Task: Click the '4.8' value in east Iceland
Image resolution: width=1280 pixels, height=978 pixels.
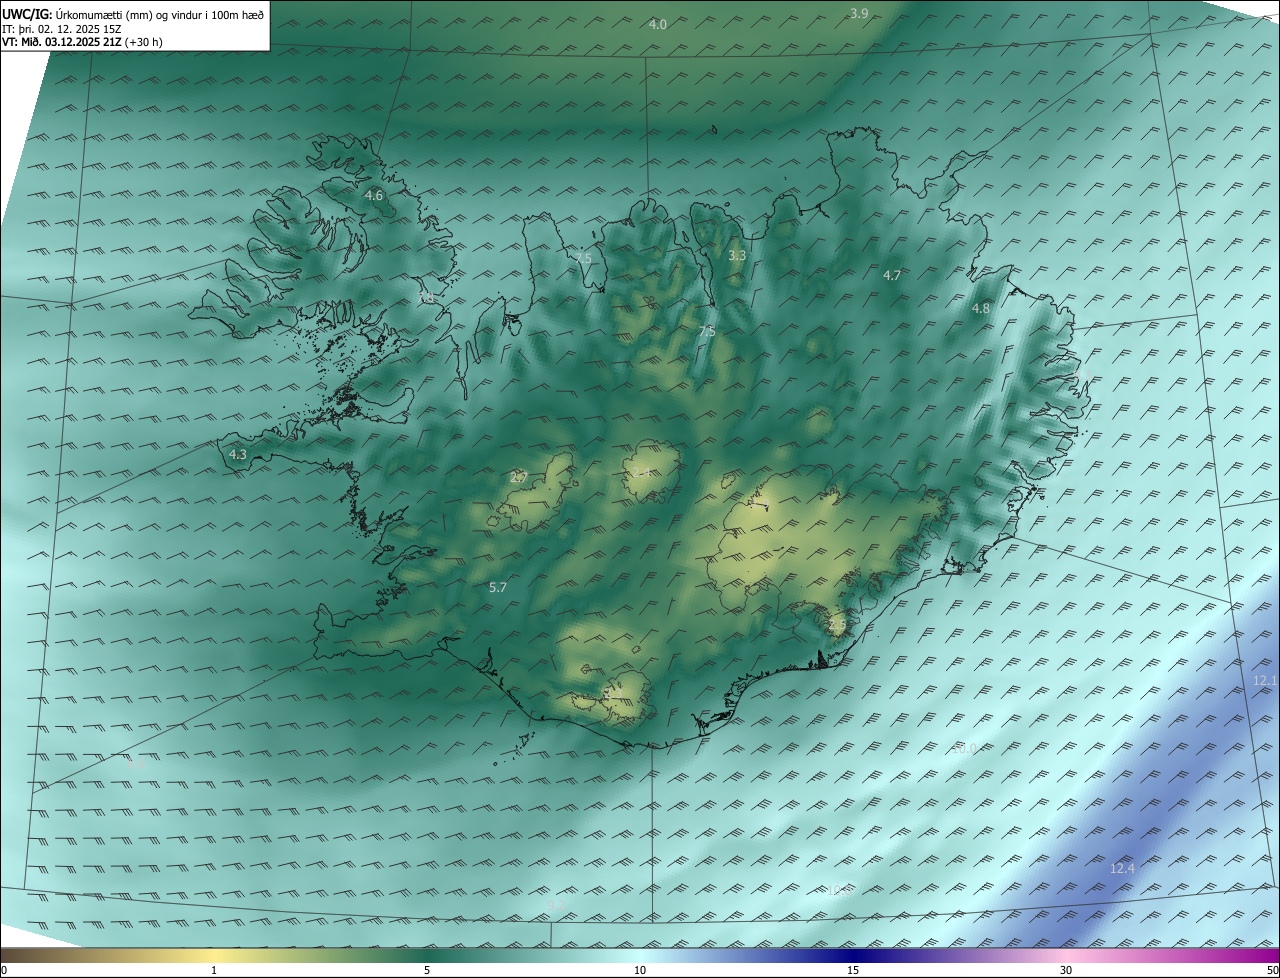Action: [x=981, y=309]
